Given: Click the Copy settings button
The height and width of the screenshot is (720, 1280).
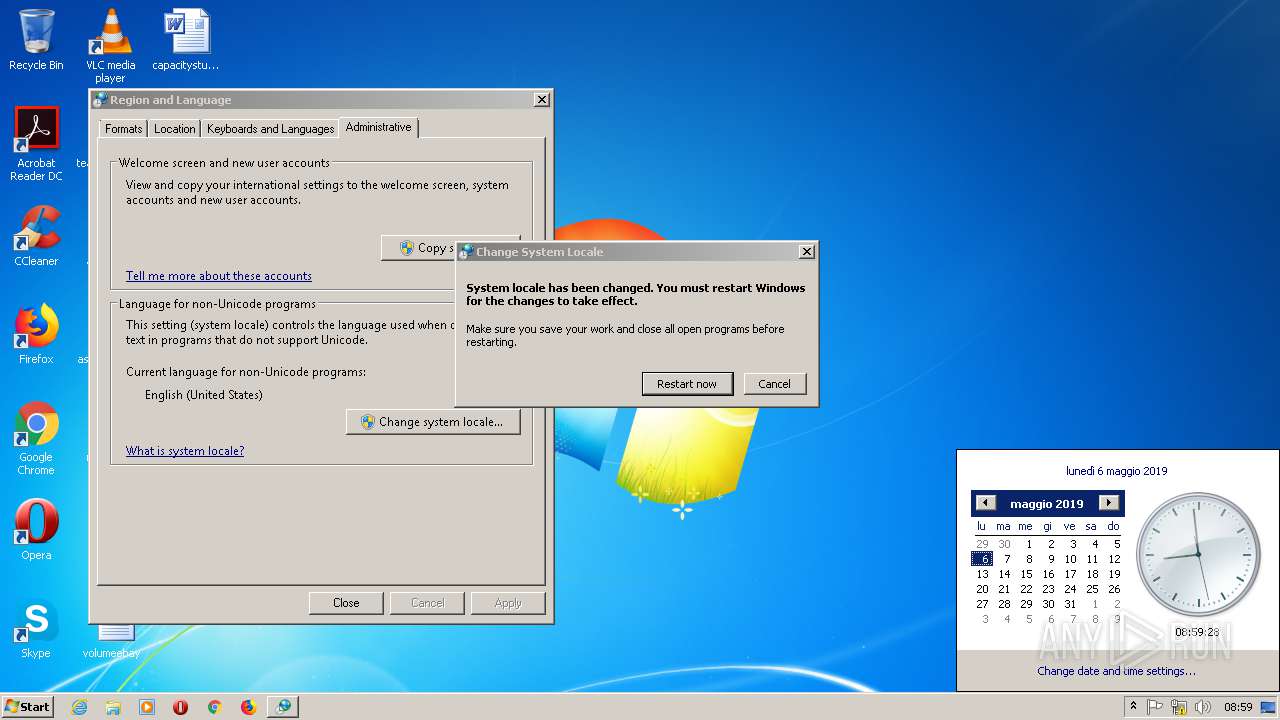Looking at the screenshot, I should 418,248.
